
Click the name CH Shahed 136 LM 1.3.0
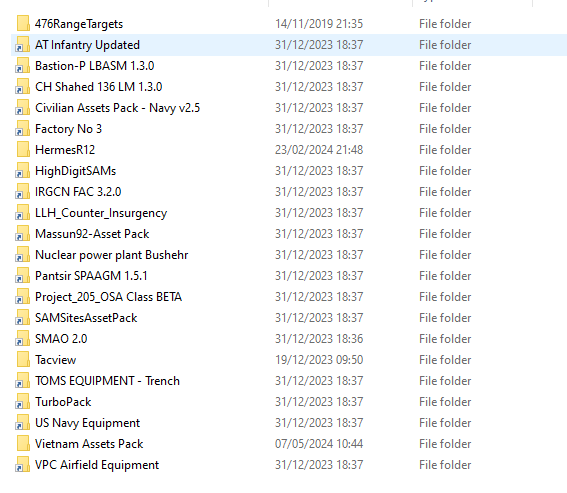tap(98, 87)
